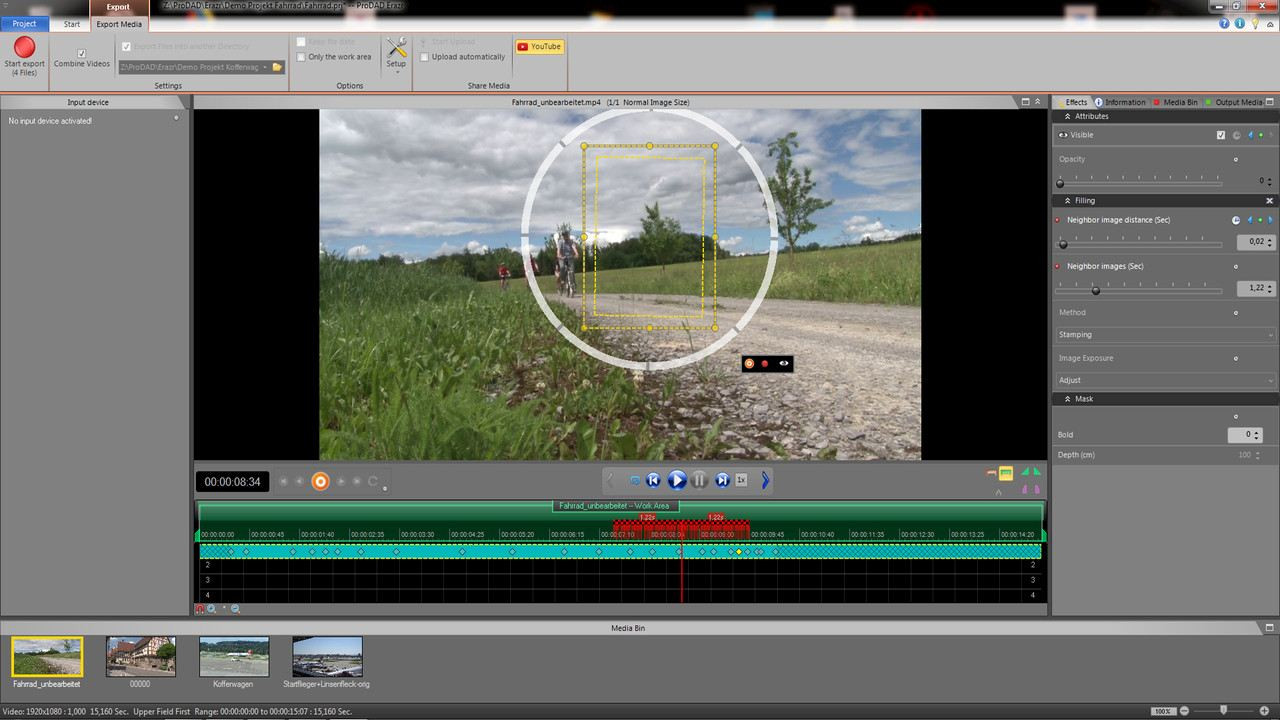Select the Startflieger+Linsenfleck-orig thumbnail
1280x720 pixels.
tap(328, 657)
